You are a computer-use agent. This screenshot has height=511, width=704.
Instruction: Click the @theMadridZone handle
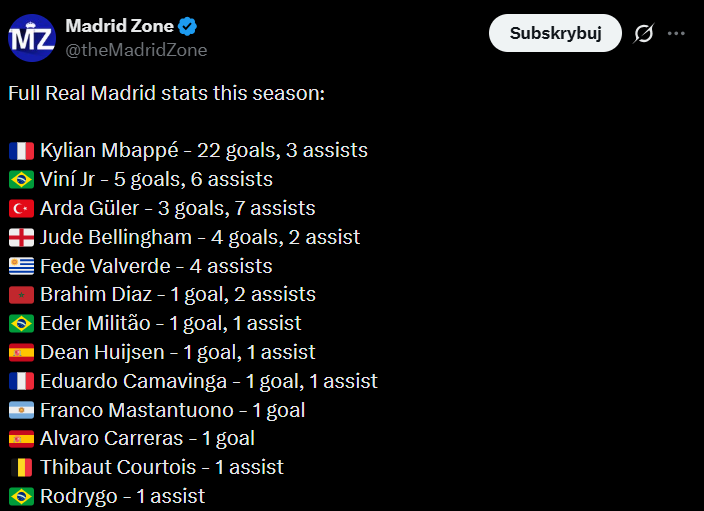point(136,49)
